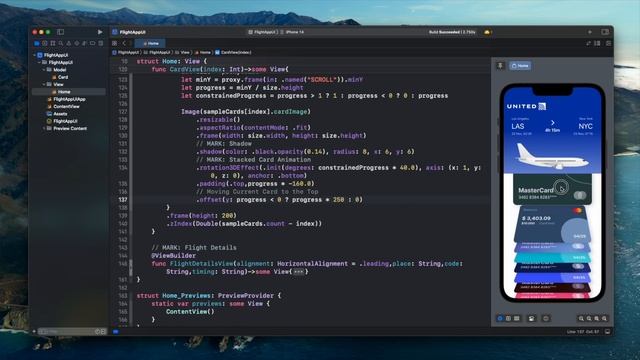Open the Report navigator
This screenshot has width=640, height=360.
click(x=100, y=43)
